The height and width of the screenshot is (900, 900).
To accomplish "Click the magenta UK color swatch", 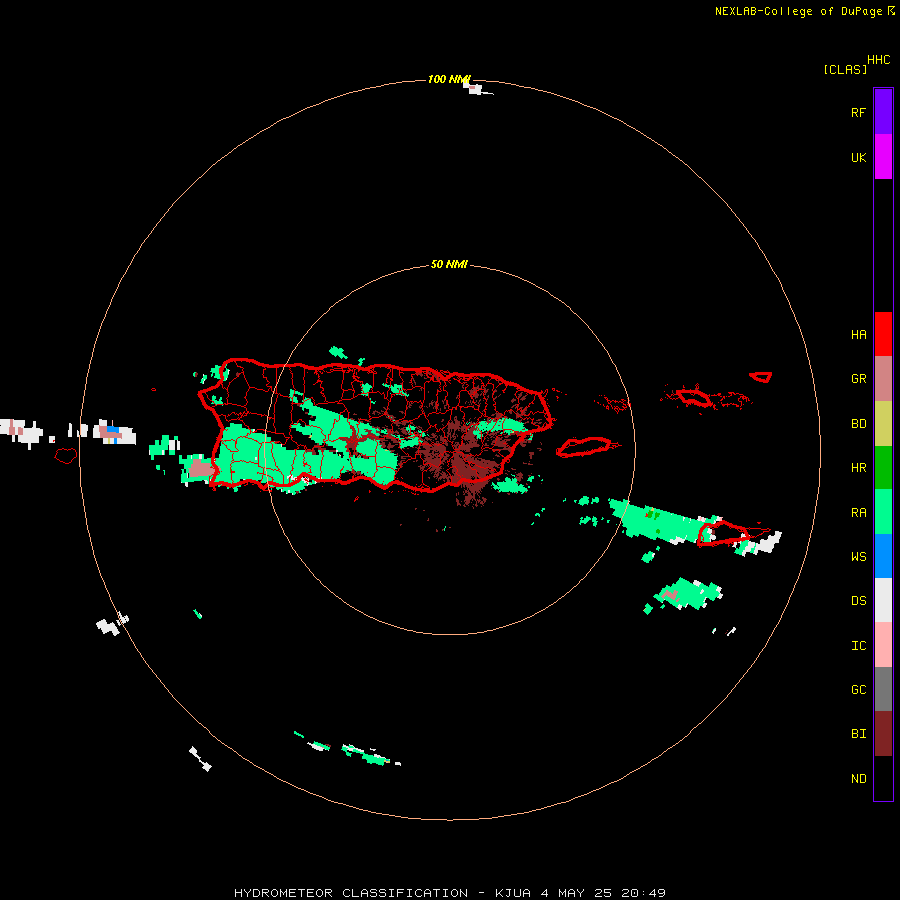I will pyautogui.click(x=883, y=156).
